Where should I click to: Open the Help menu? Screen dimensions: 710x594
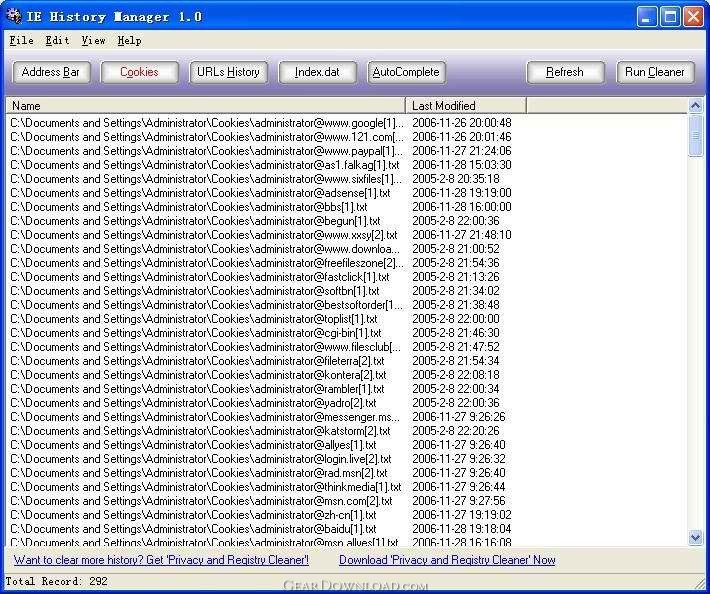129,40
